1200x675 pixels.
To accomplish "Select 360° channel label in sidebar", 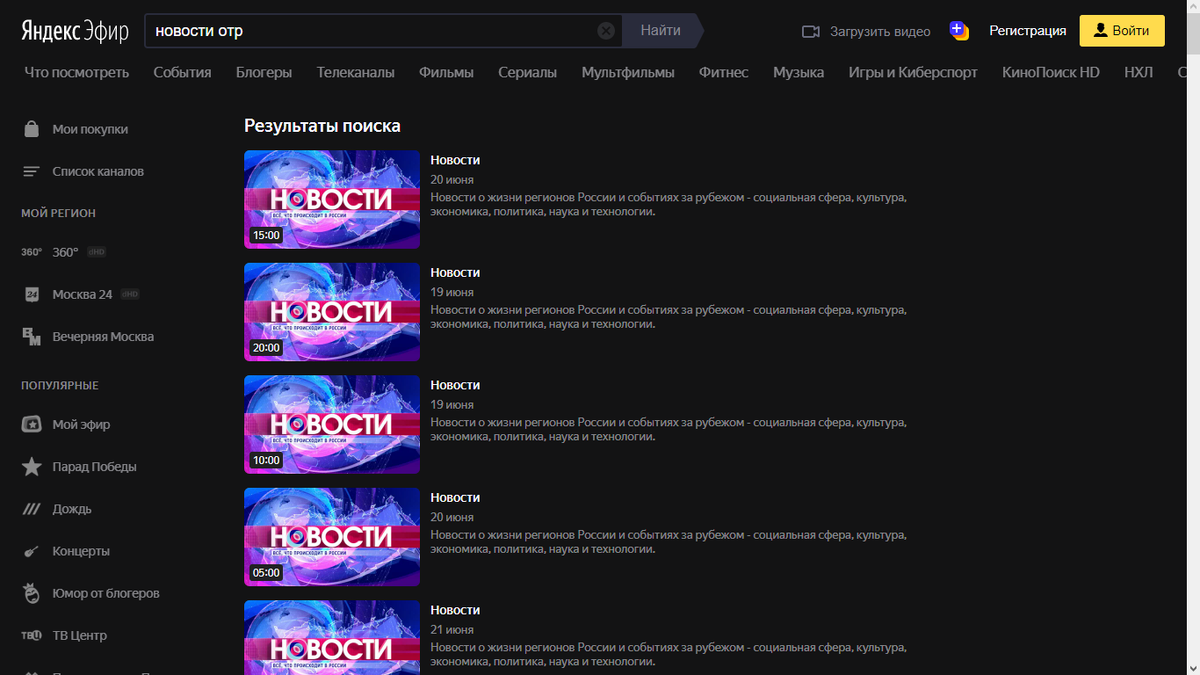I will 65,252.
